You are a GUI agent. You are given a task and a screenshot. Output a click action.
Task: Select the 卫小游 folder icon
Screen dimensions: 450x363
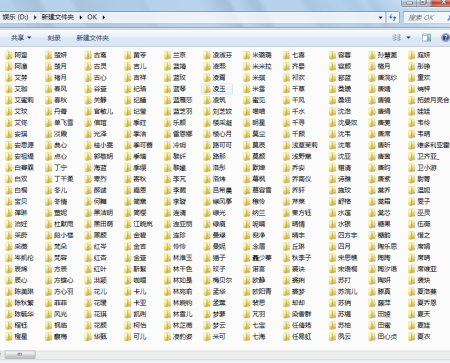412,168
